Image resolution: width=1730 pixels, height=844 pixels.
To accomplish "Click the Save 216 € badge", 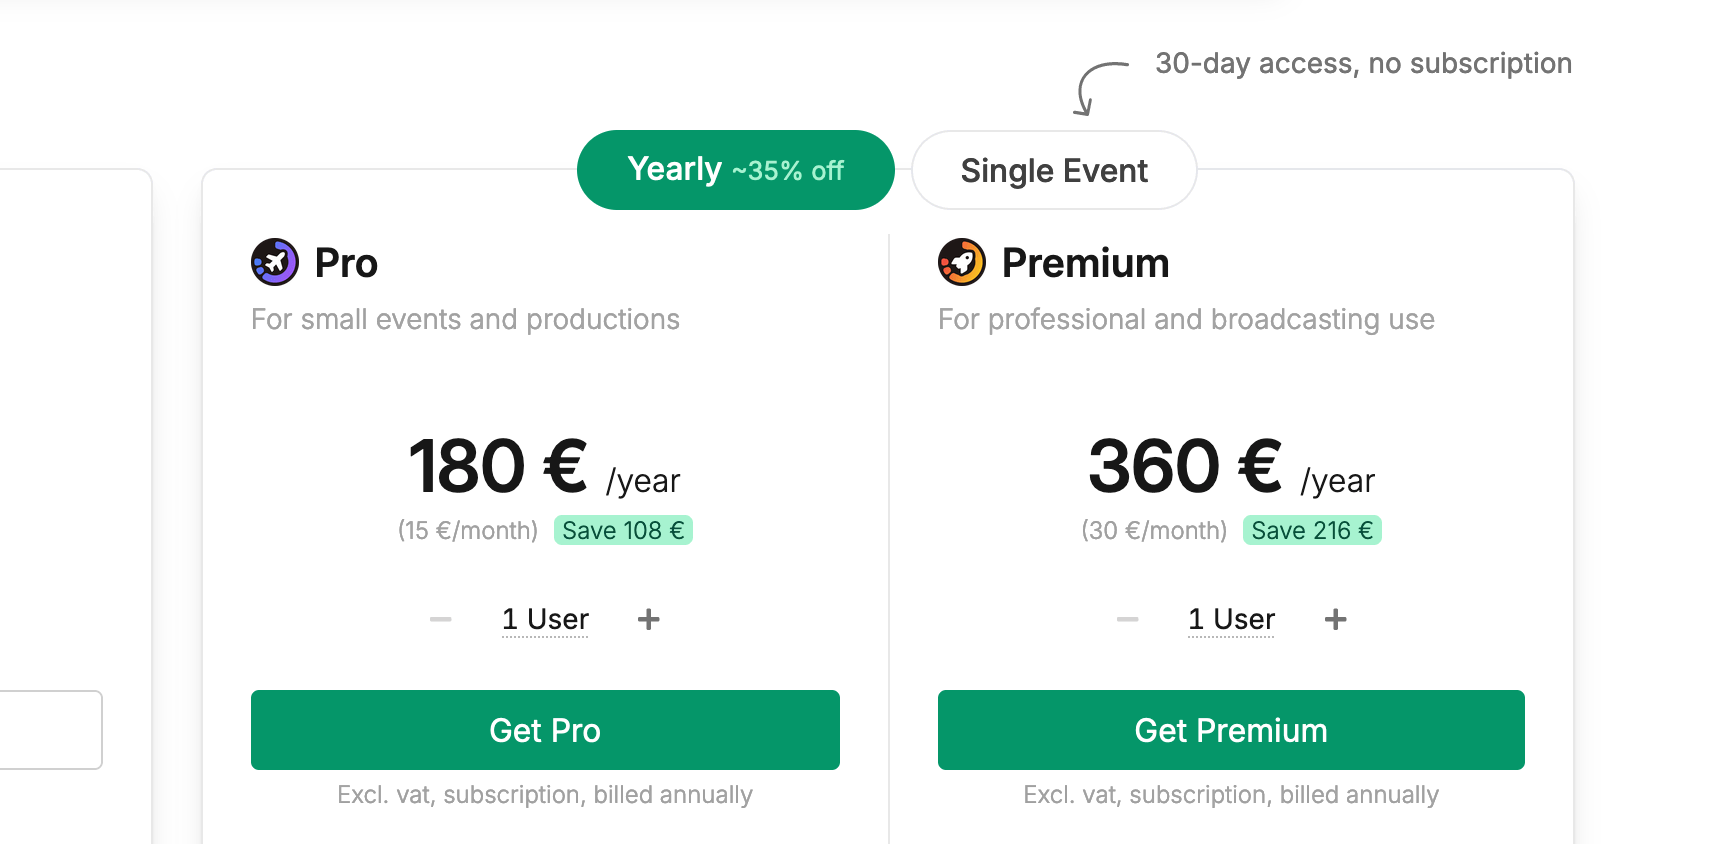I will pos(1312,530).
